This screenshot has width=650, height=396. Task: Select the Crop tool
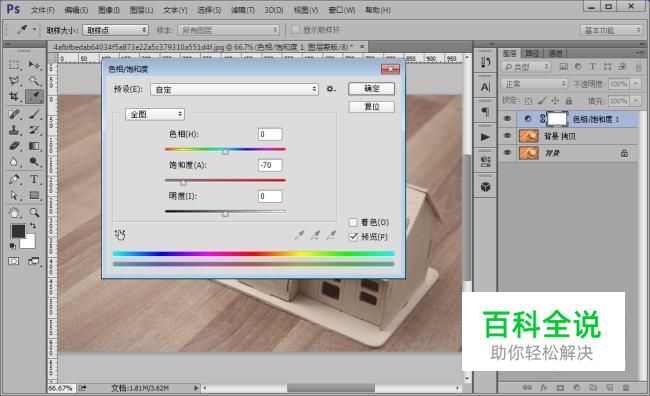tap(14, 97)
